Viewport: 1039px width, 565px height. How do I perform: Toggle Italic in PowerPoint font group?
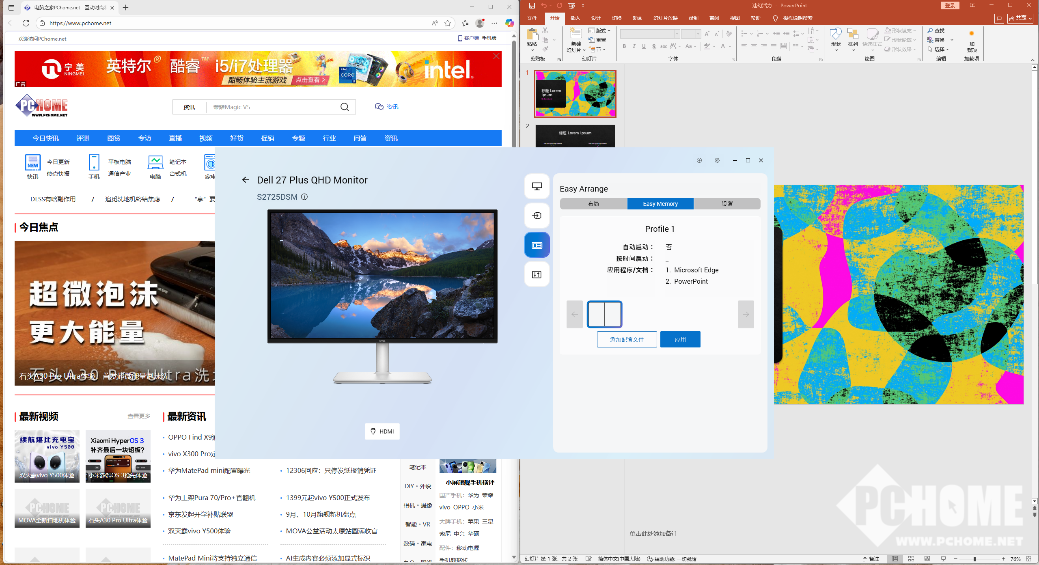634,46
